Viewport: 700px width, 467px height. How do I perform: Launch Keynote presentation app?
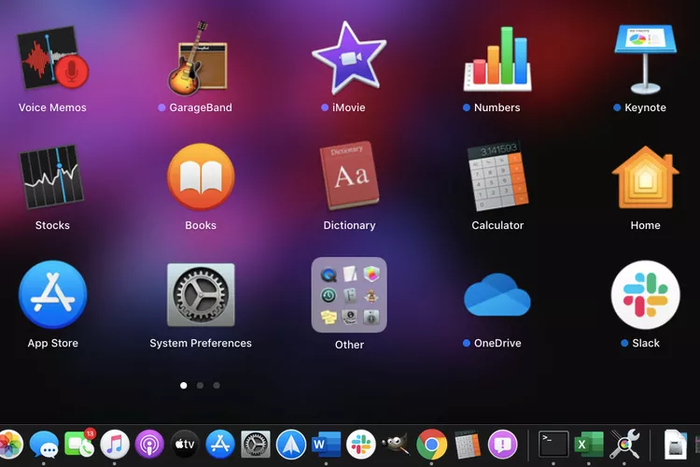pos(645,59)
